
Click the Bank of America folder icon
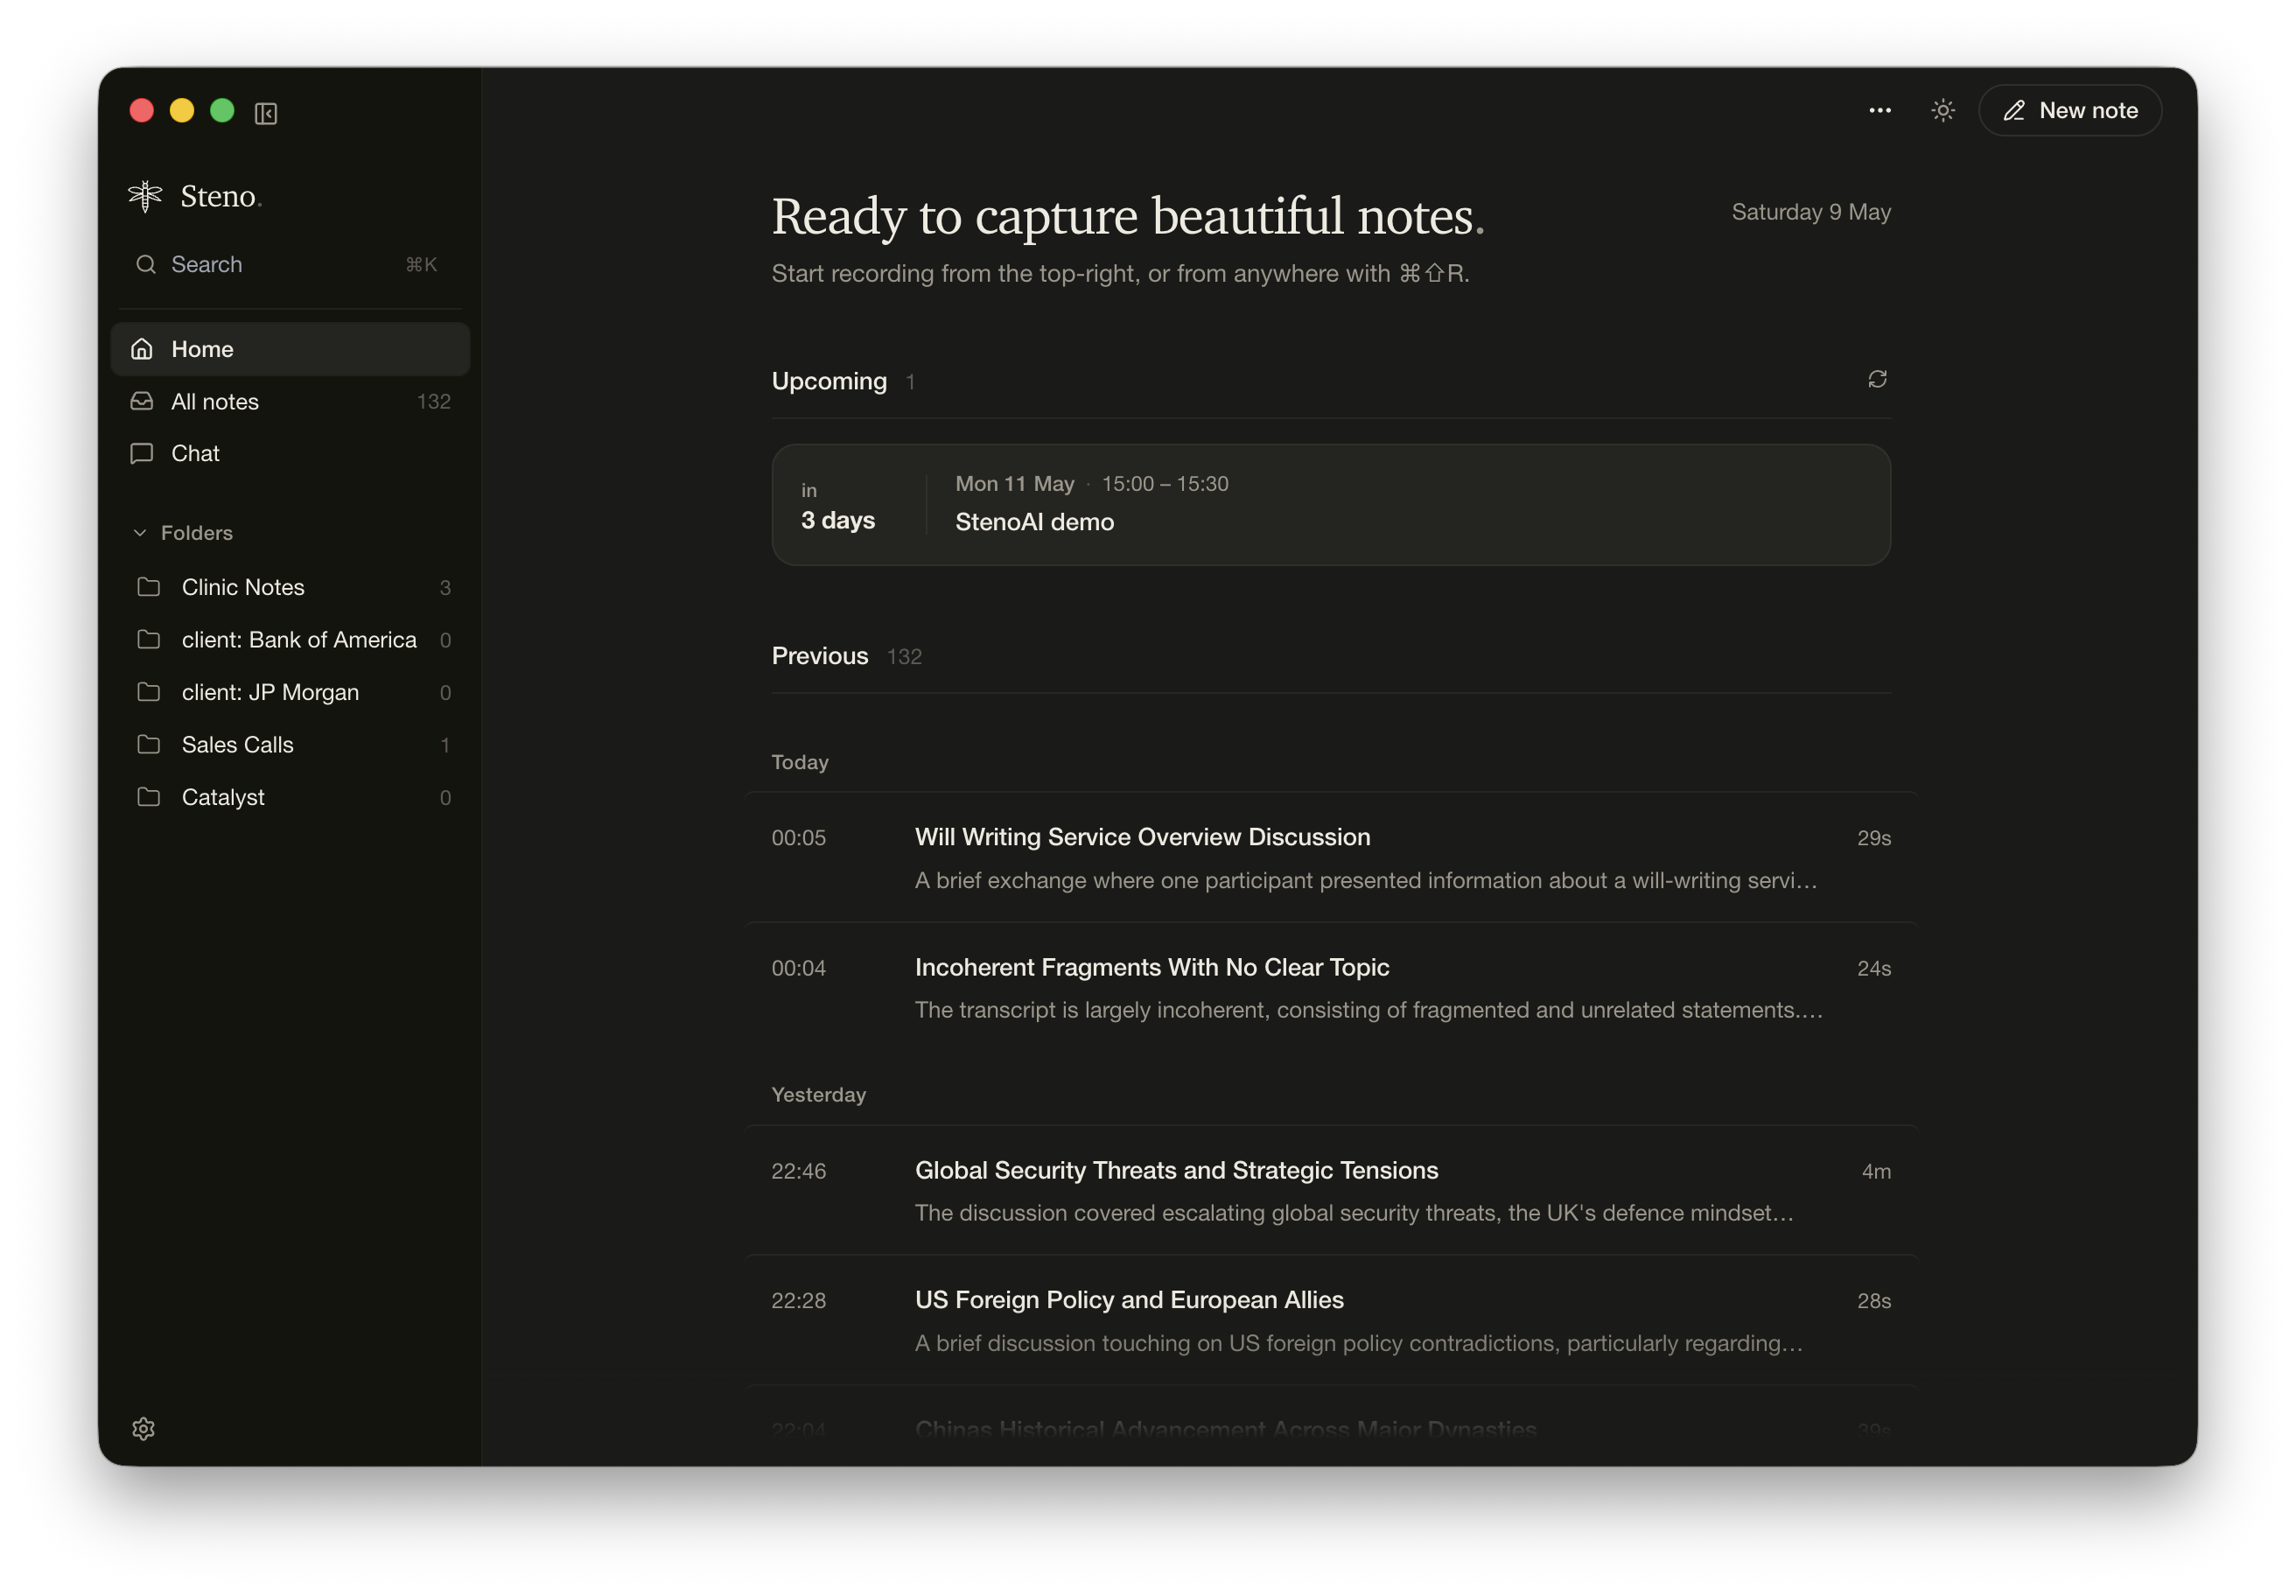point(149,640)
